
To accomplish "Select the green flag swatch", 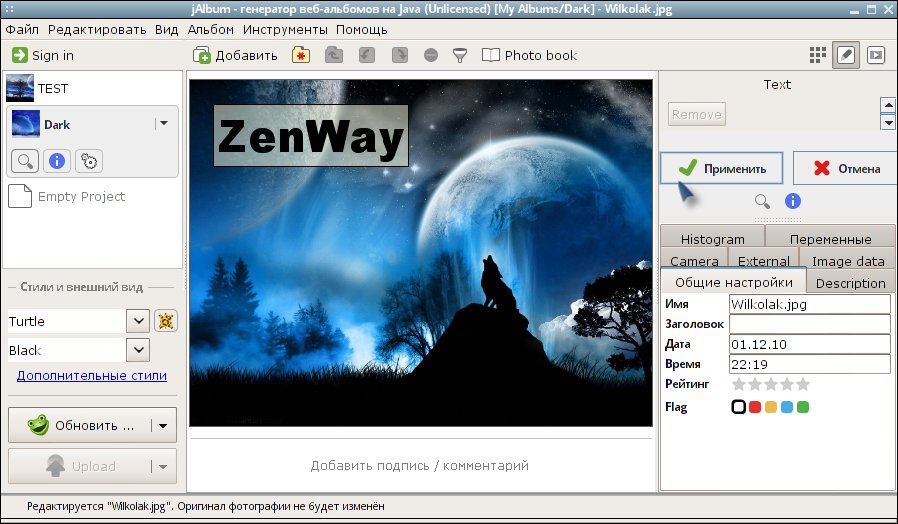I will click(x=803, y=407).
